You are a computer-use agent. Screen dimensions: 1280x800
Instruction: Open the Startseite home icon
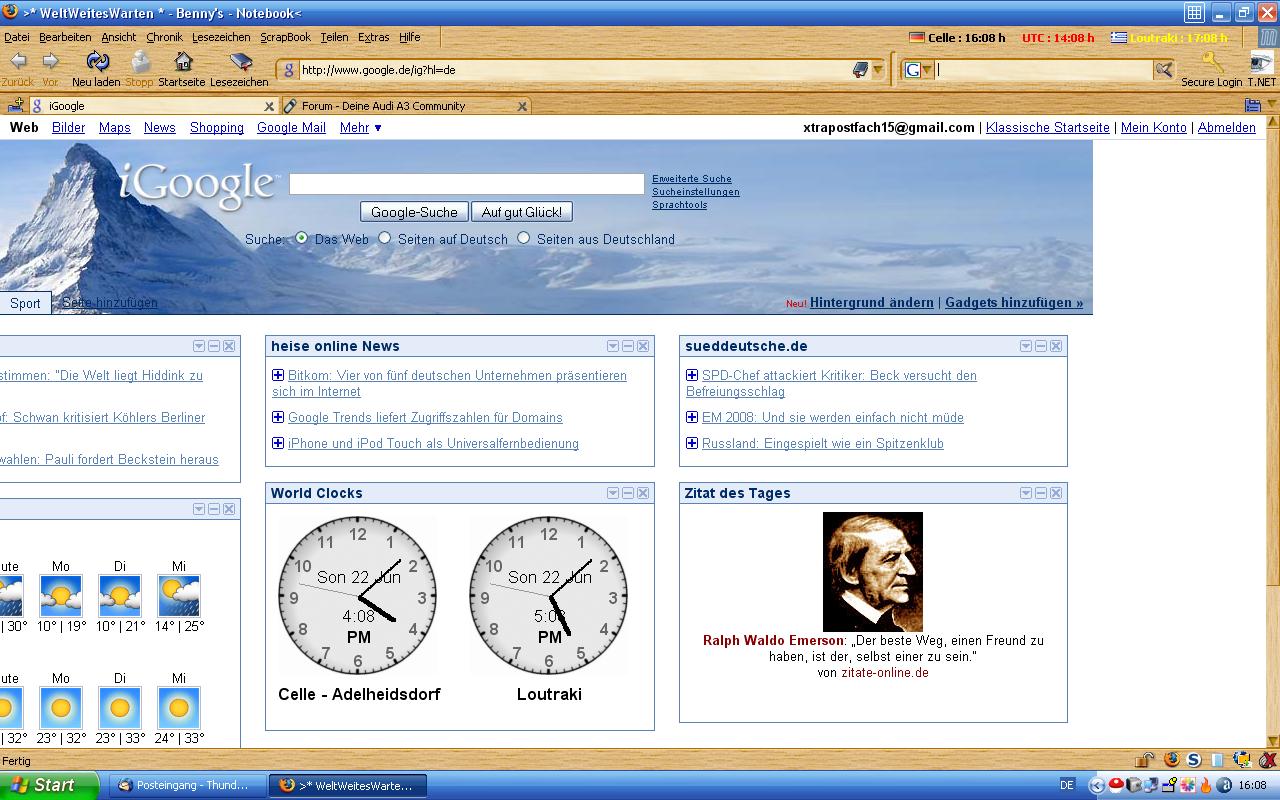tap(183, 61)
